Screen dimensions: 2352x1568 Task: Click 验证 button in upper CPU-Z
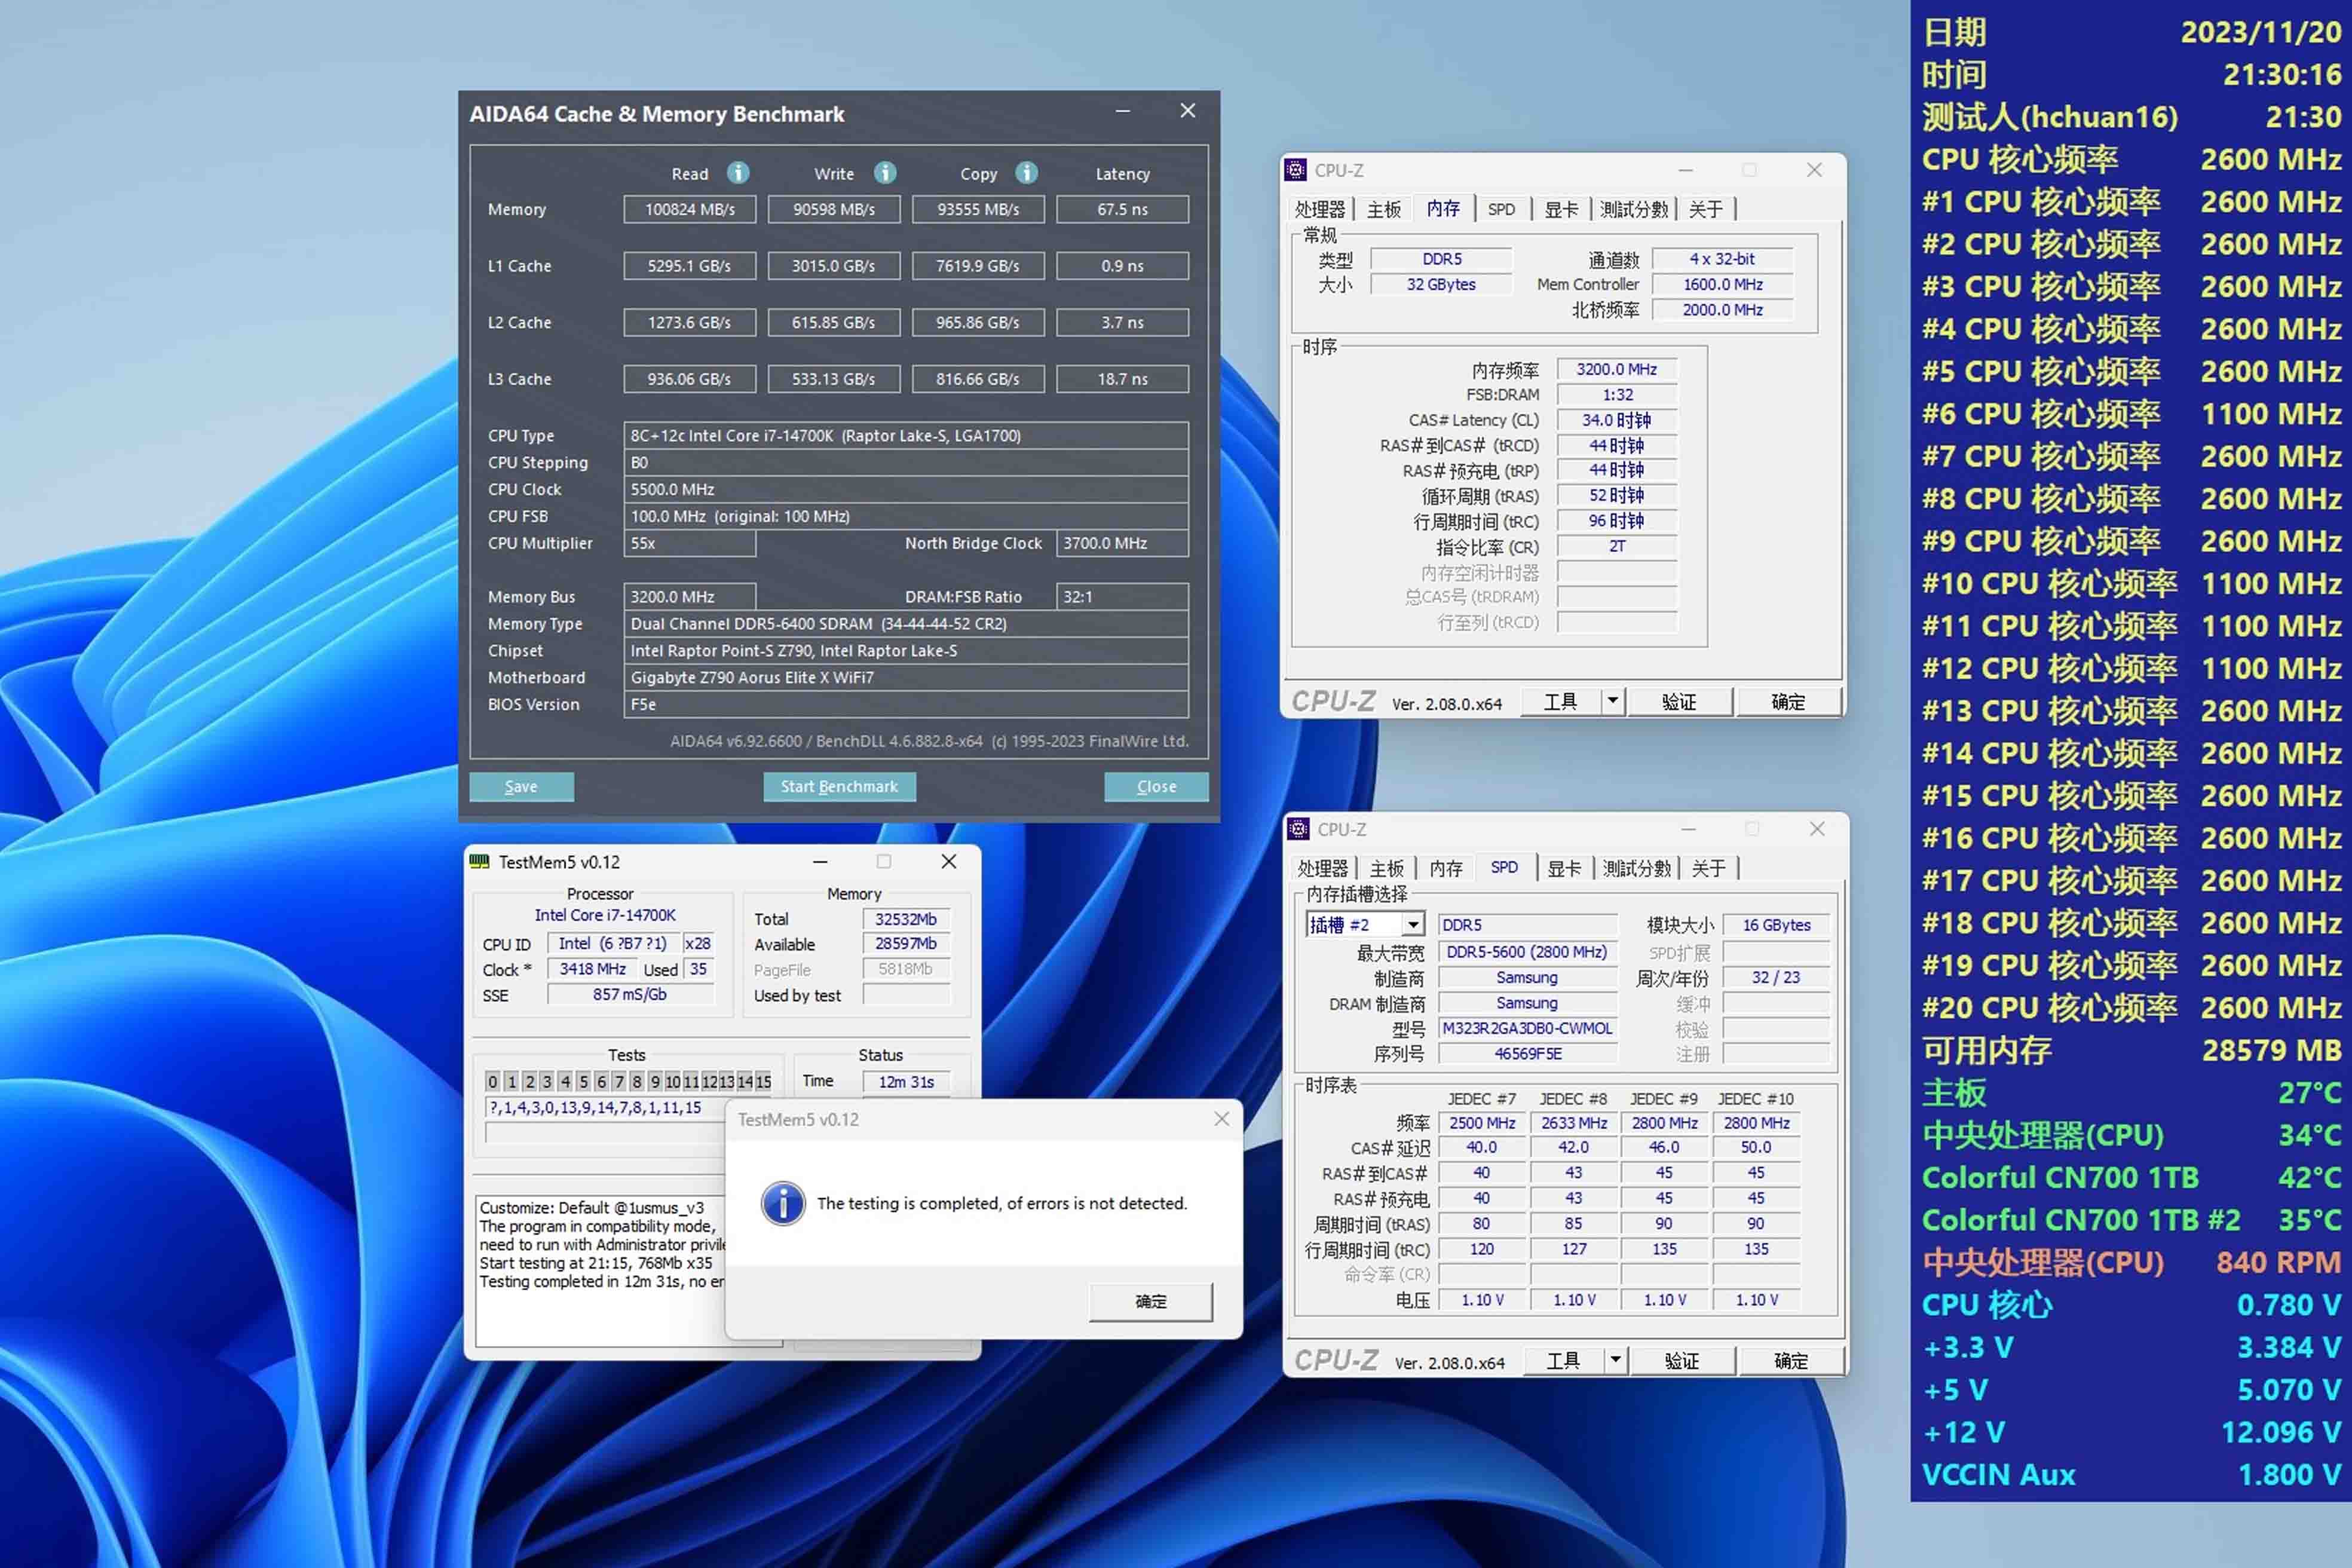click(1679, 702)
